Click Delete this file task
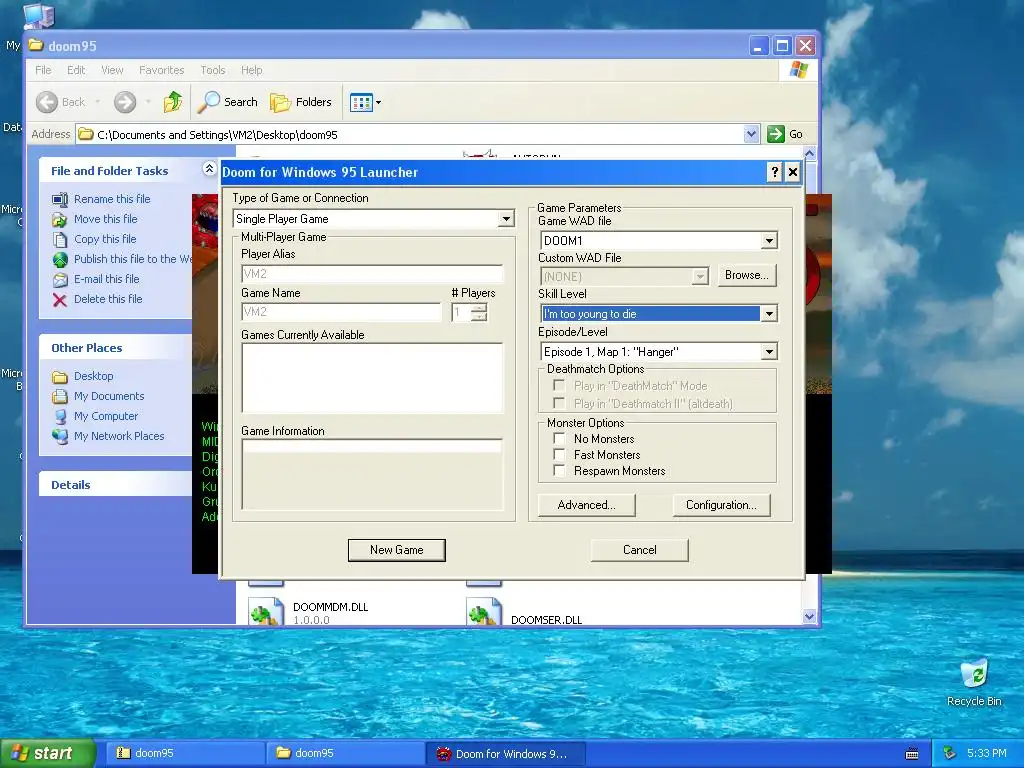Viewport: 1024px width, 768px height. [x=108, y=299]
